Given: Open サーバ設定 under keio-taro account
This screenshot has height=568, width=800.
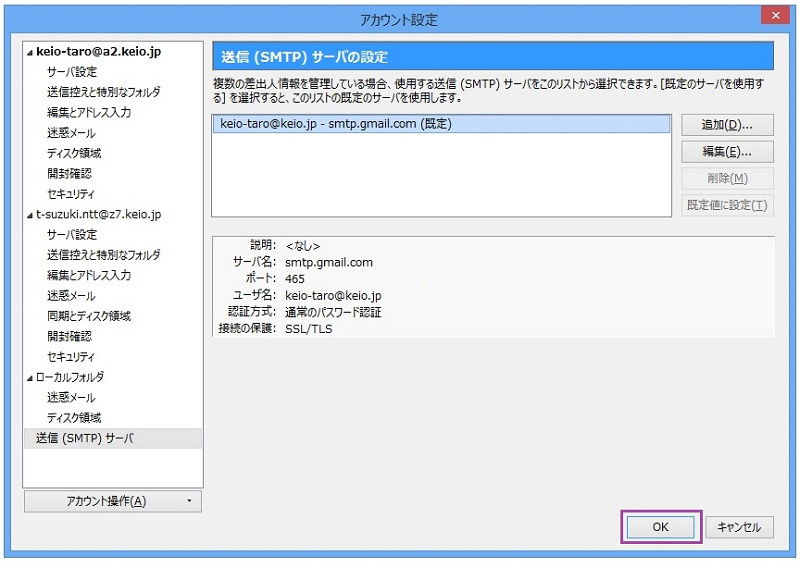Looking at the screenshot, I should 72,72.
